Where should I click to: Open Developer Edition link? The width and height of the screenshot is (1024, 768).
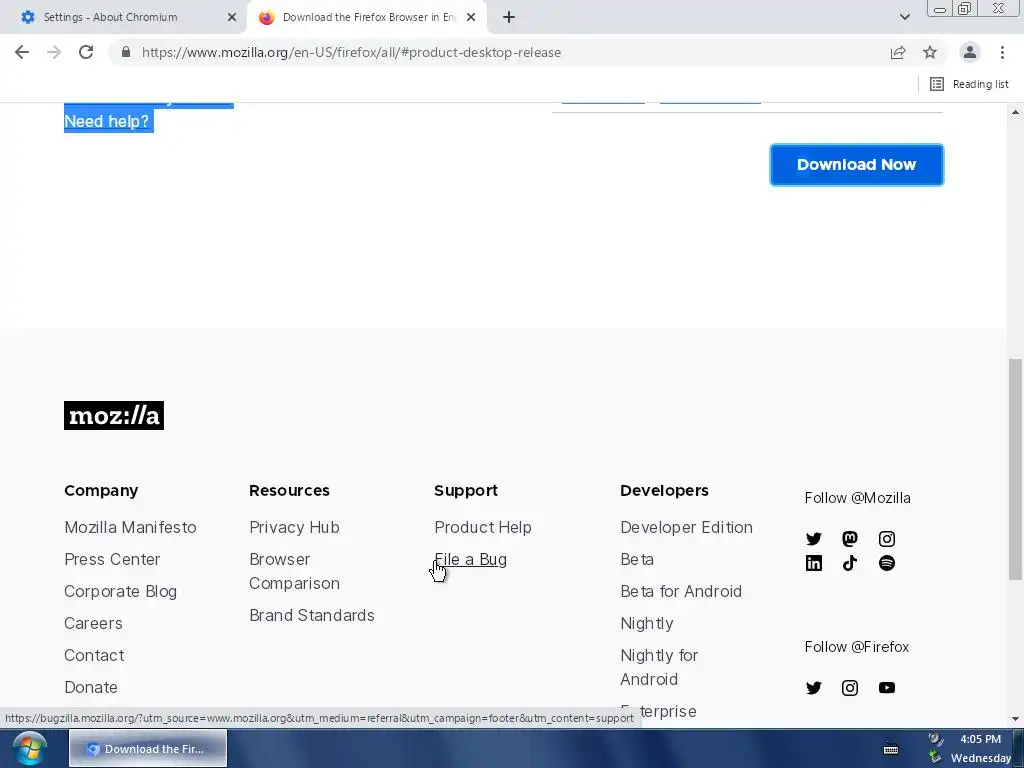pos(686,527)
